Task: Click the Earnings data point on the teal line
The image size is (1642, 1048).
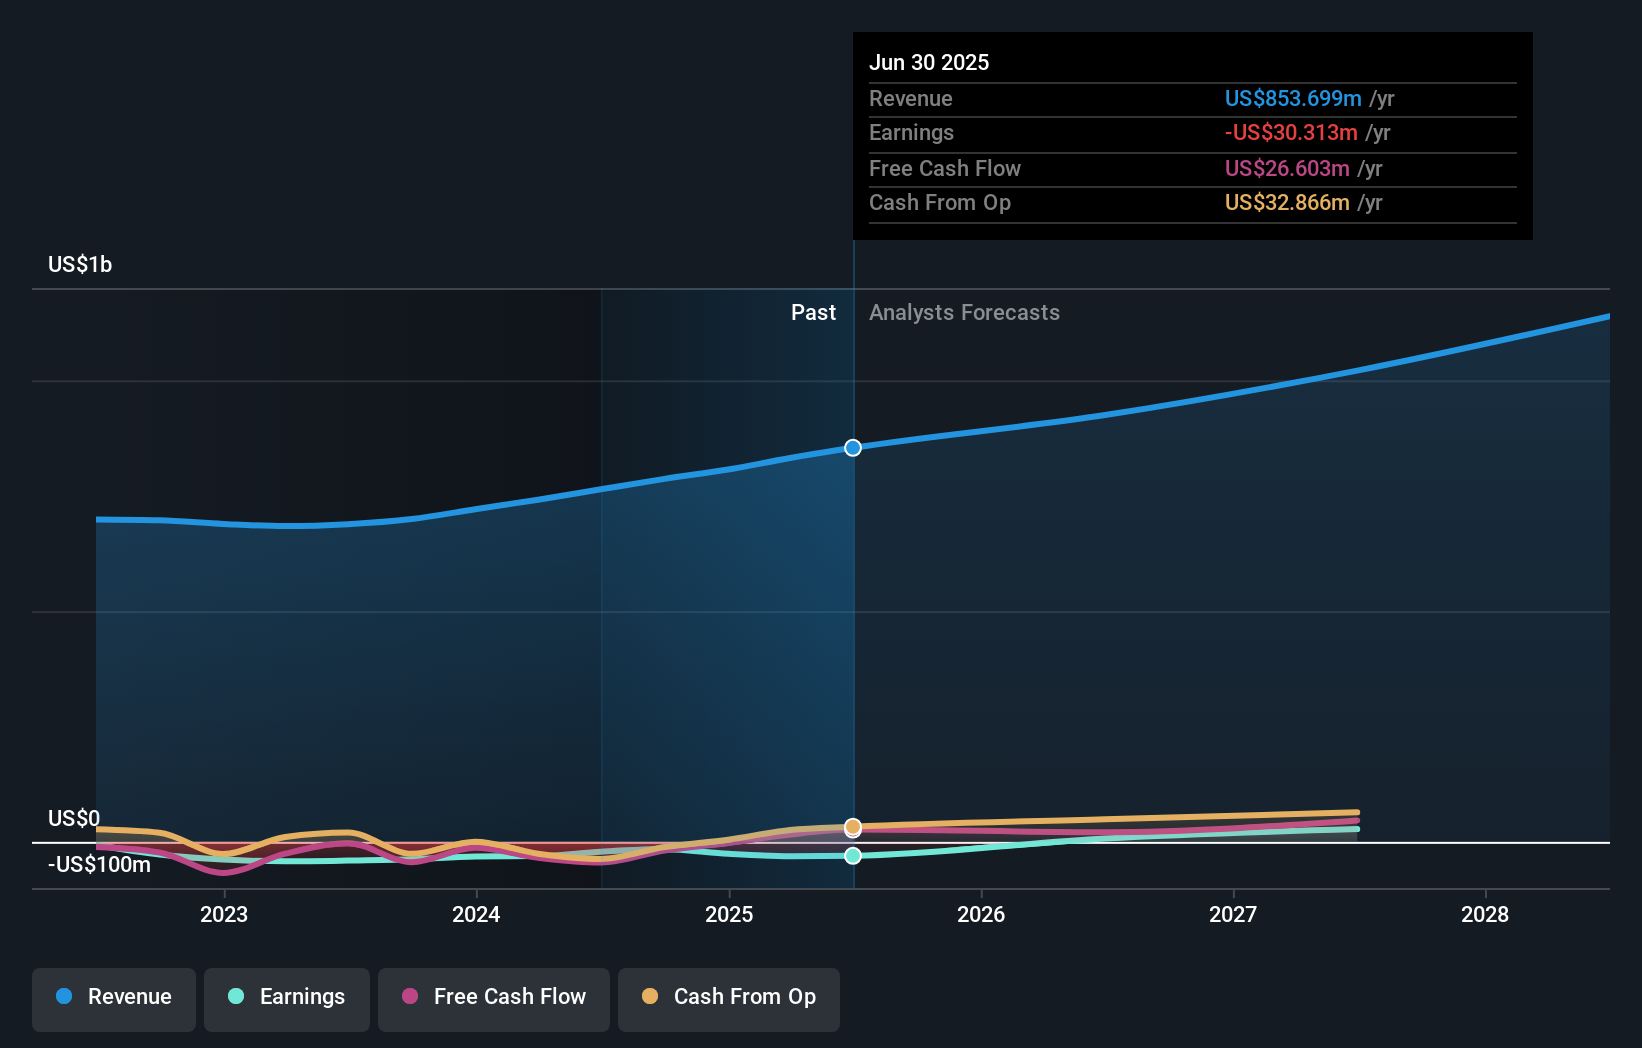Action: point(853,856)
